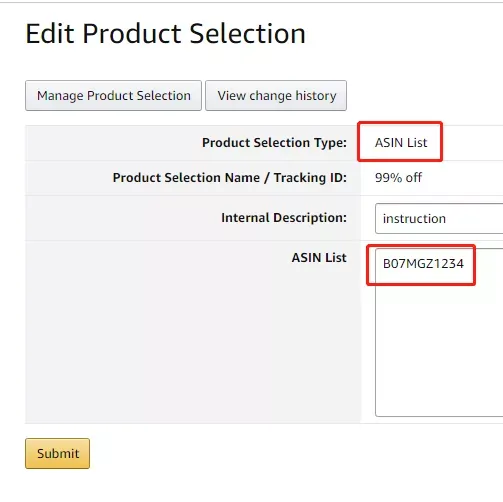
Task: Click the word history on change button
Action: (316, 96)
